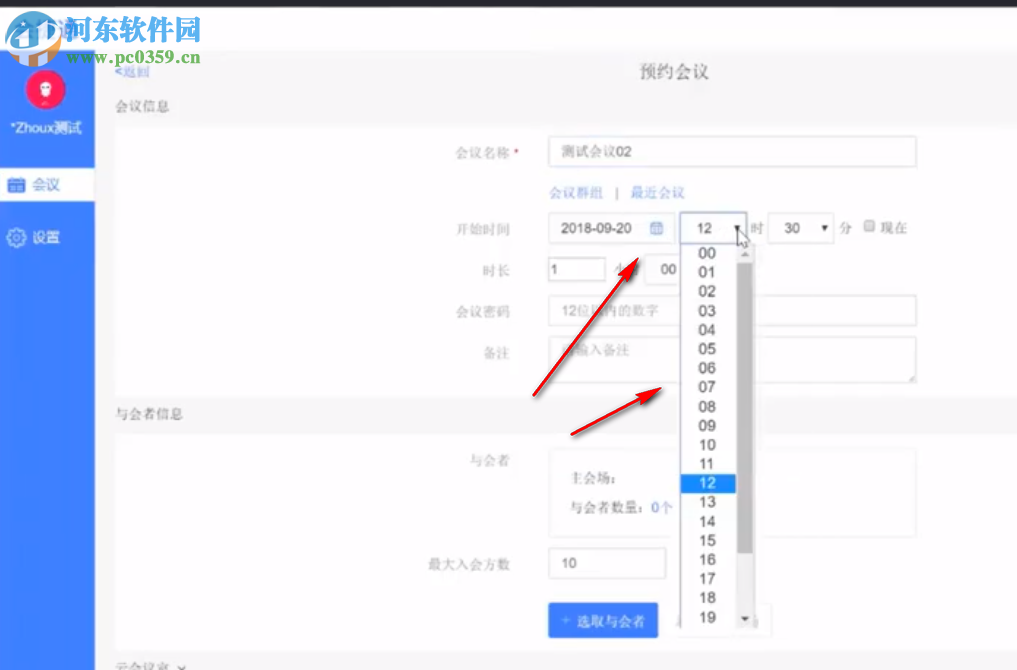This screenshot has width=1017, height=670.
Task: Click the meeting name field showing 测试会议02
Action: click(730, 151)
